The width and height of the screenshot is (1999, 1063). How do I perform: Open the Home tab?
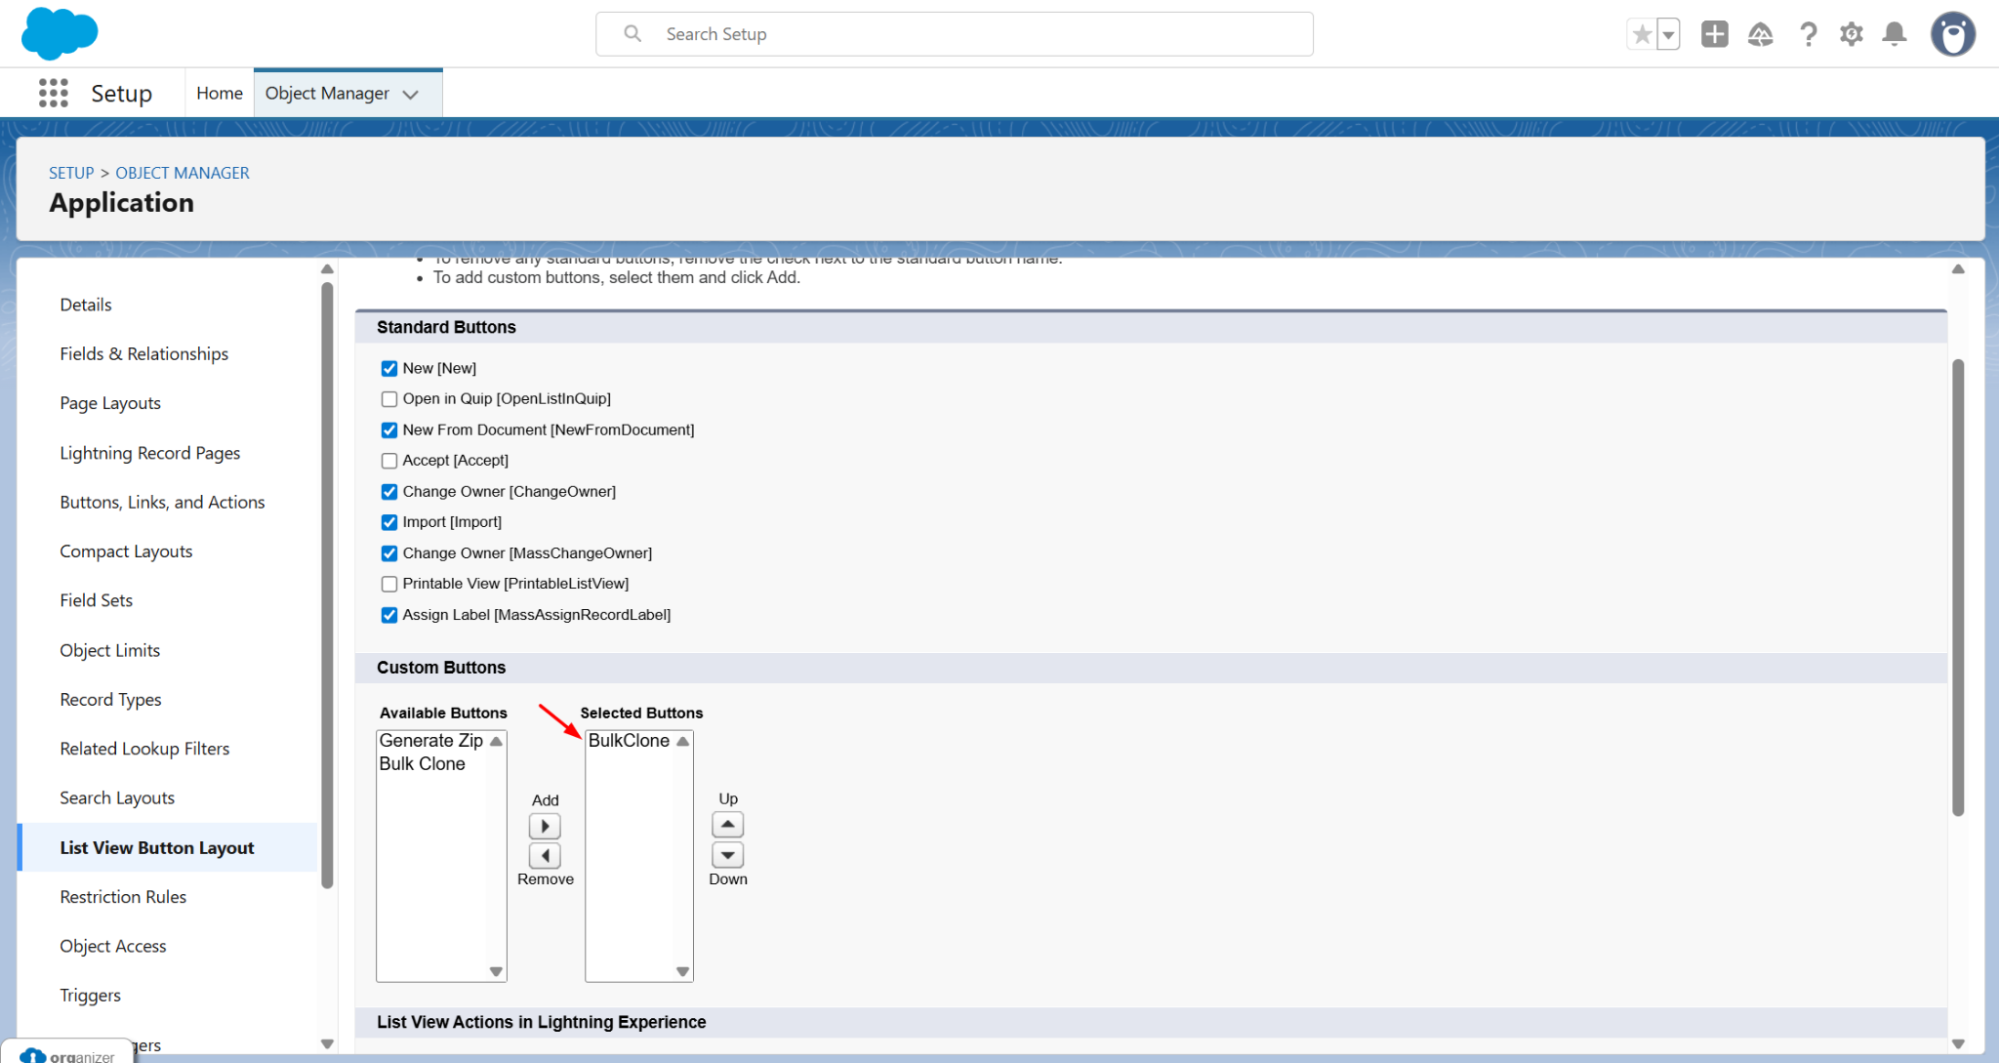click(x=219, y=93)
